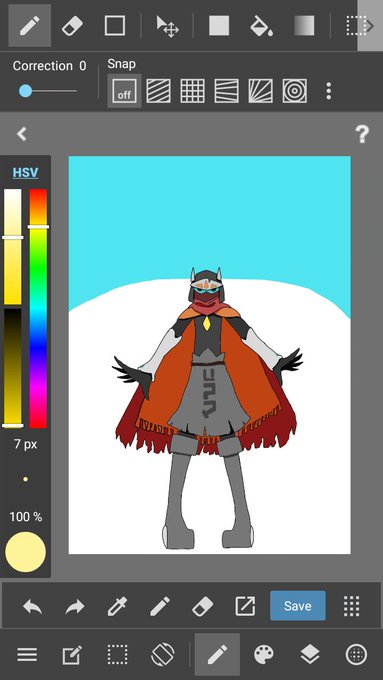Undo the last action
383x680 pixels.
click(x=33, y=606)
